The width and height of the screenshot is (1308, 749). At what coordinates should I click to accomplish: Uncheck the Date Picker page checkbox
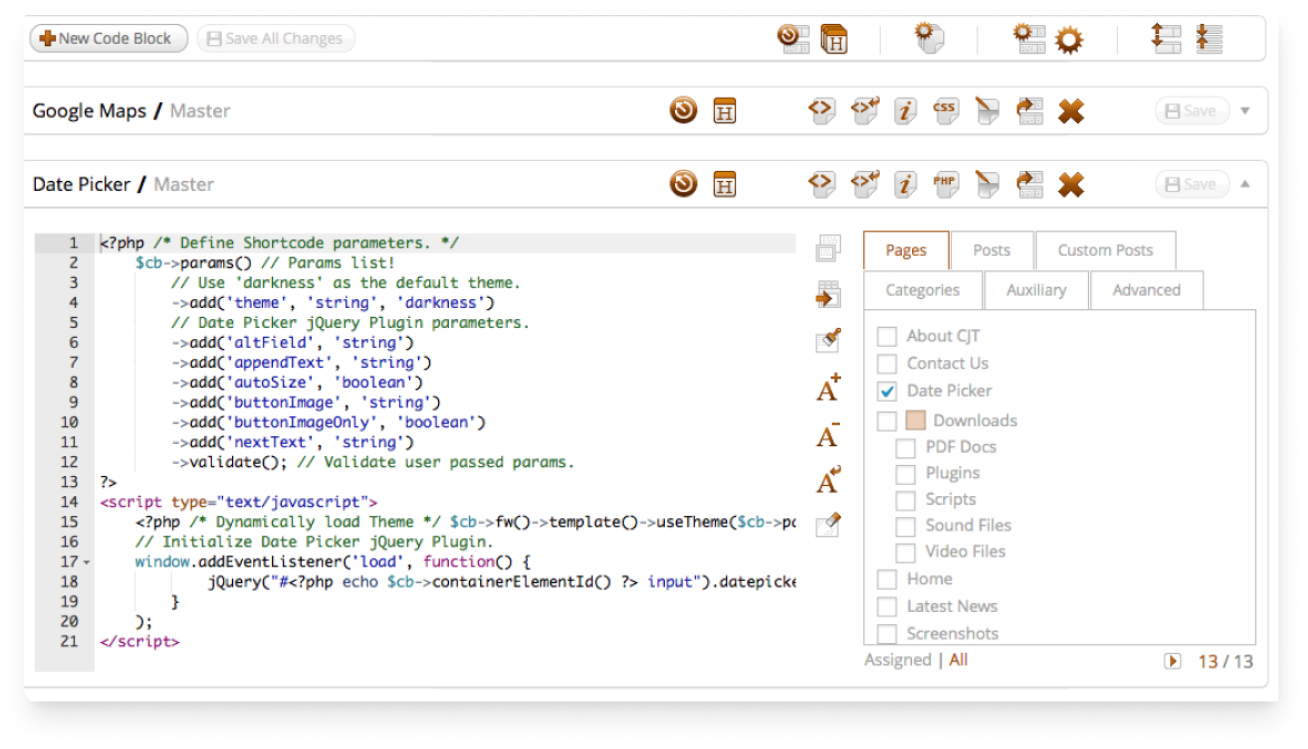coord(887,391)
